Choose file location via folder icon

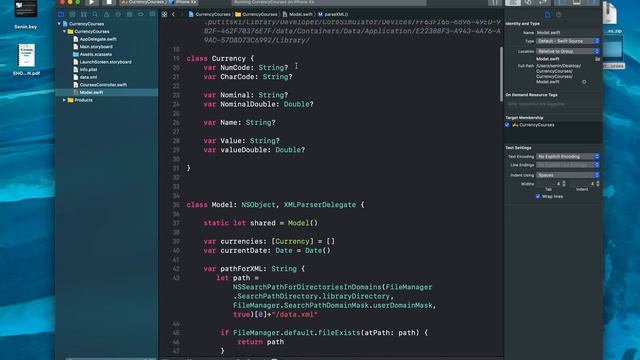click(597, 59)
